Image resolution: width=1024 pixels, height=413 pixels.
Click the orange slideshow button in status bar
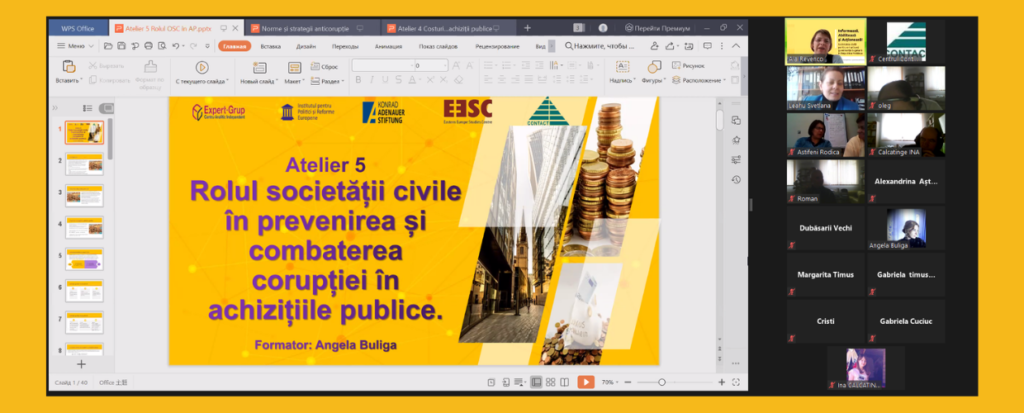(x=586, y=382)
